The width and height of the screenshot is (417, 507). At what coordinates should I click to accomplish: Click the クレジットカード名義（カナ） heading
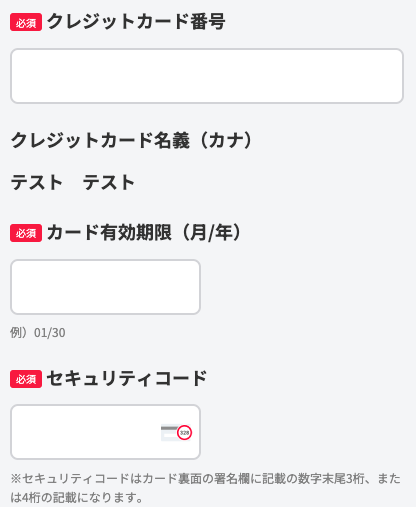click(x=132, y=140)
